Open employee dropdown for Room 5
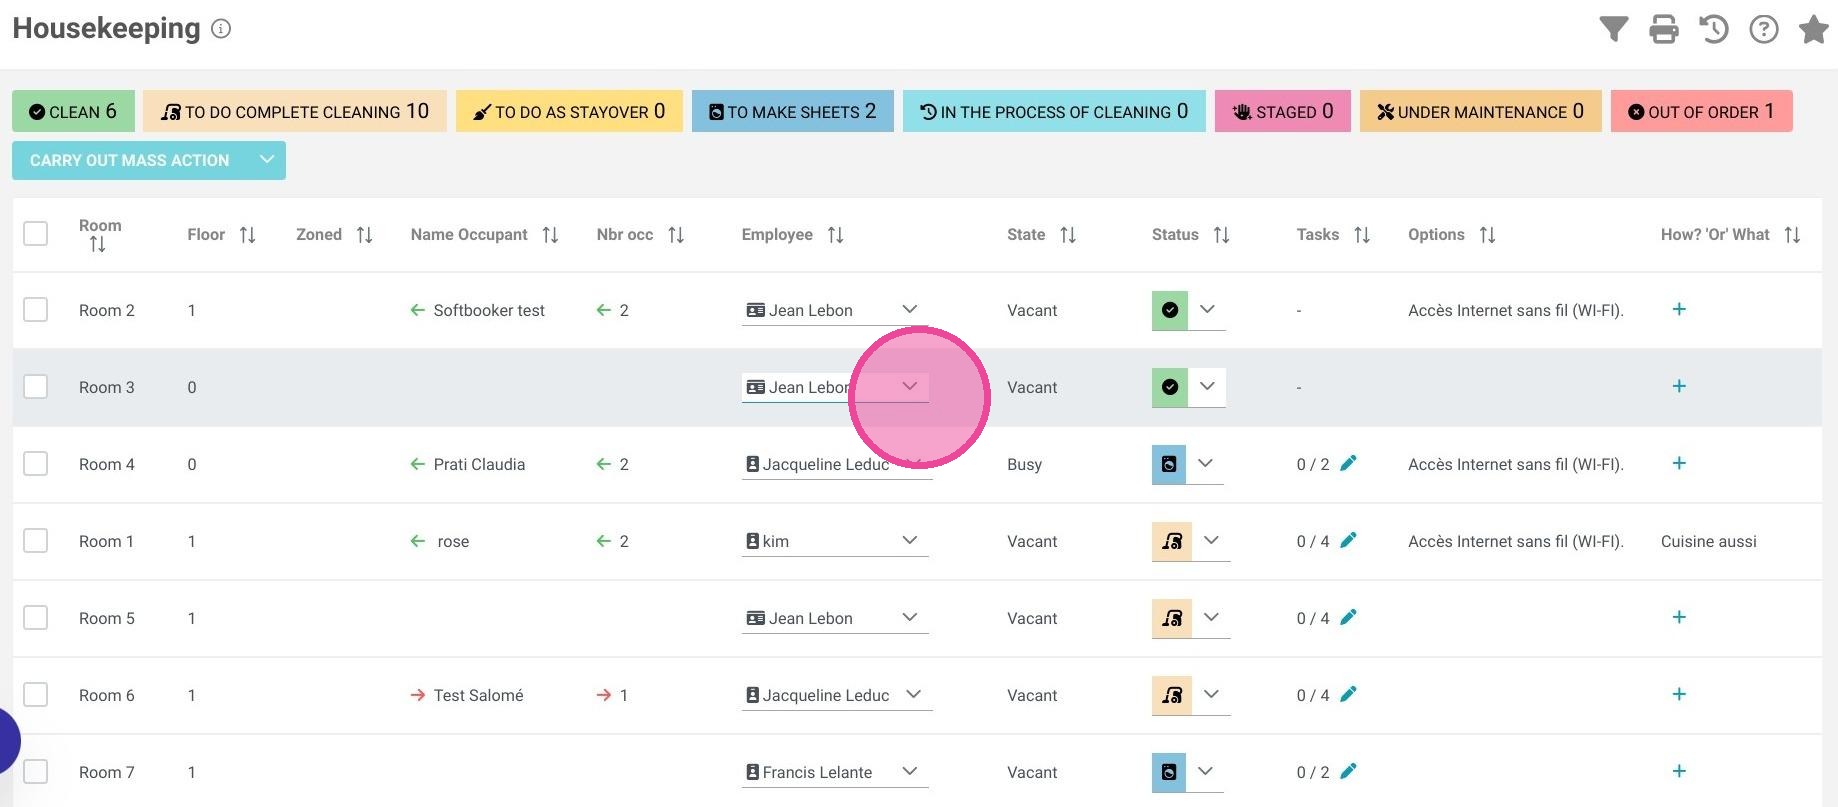 (835, 618)
